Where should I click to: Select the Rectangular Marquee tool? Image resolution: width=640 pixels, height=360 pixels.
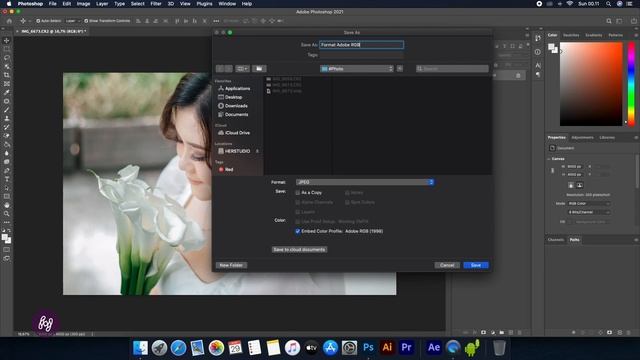point(7,49)
